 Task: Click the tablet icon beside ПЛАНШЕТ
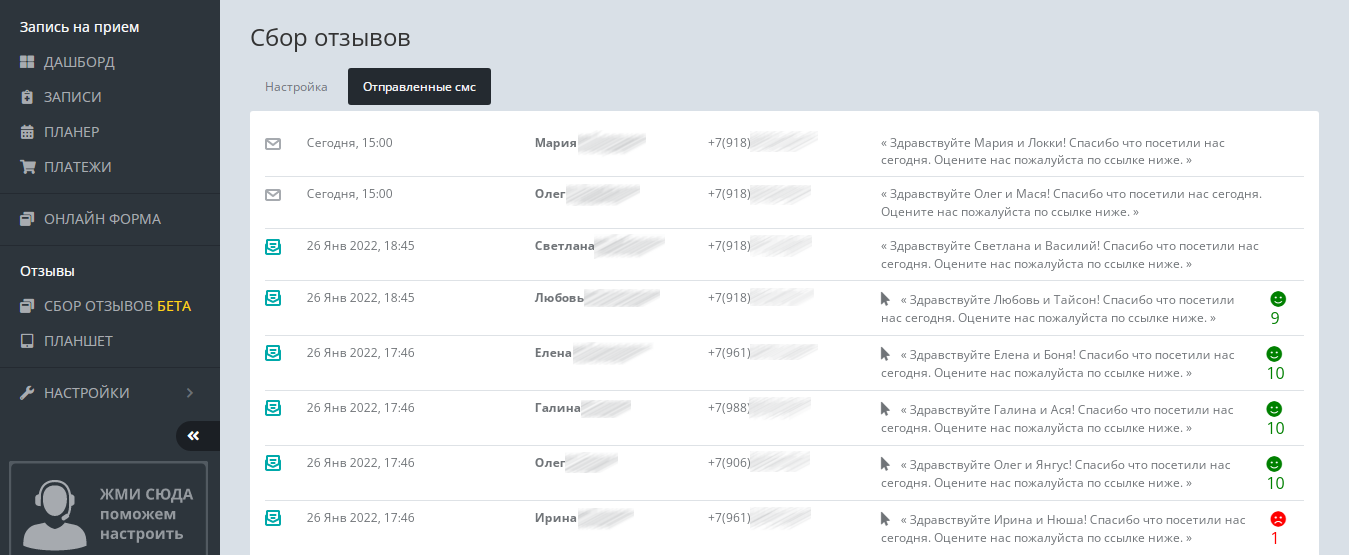pos(27,341)
